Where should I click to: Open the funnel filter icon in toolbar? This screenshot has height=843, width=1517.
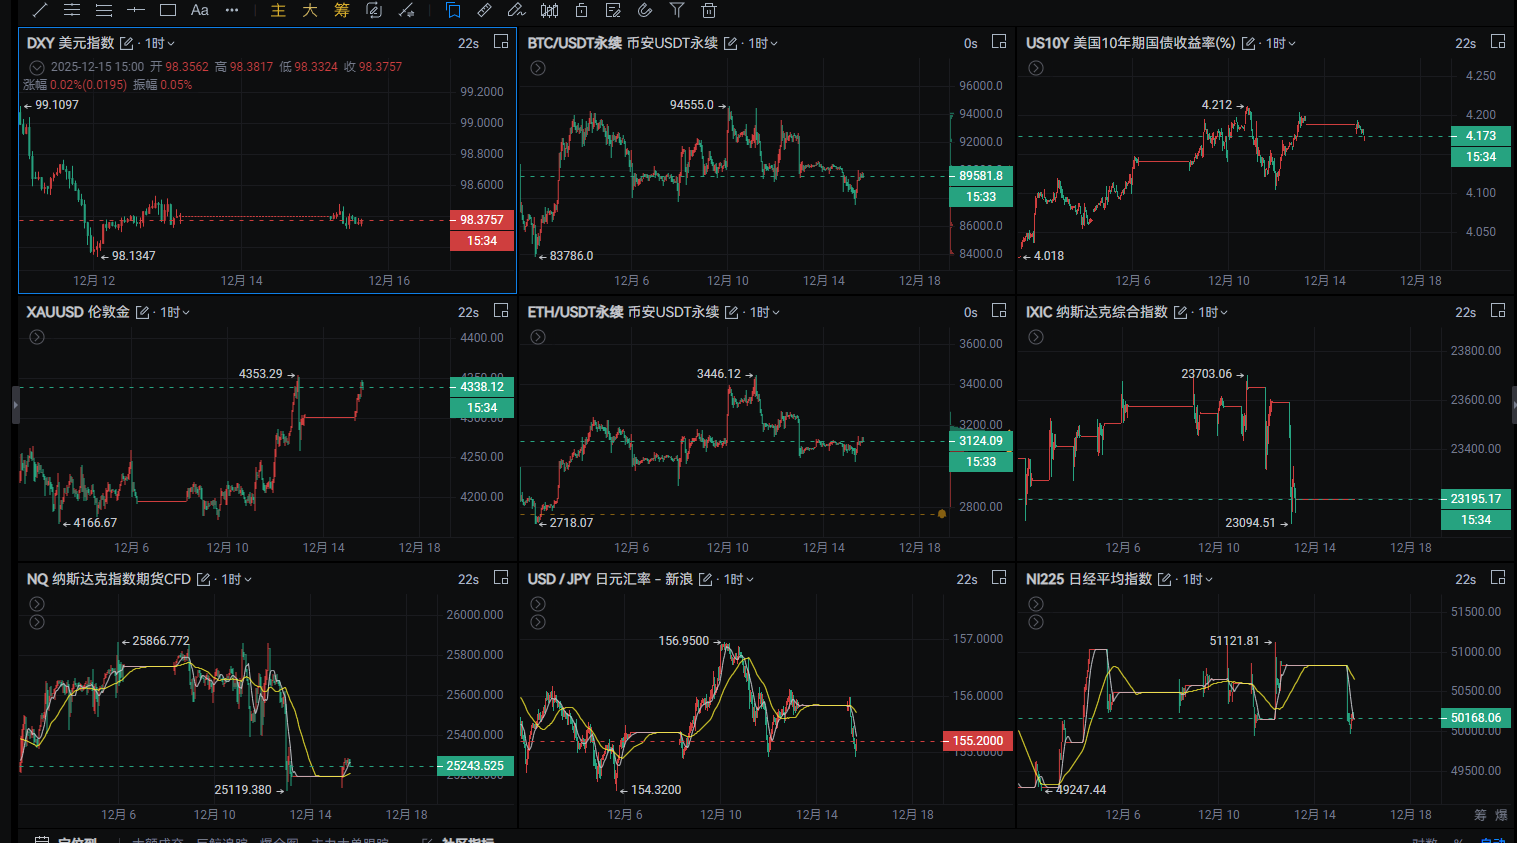677,10
